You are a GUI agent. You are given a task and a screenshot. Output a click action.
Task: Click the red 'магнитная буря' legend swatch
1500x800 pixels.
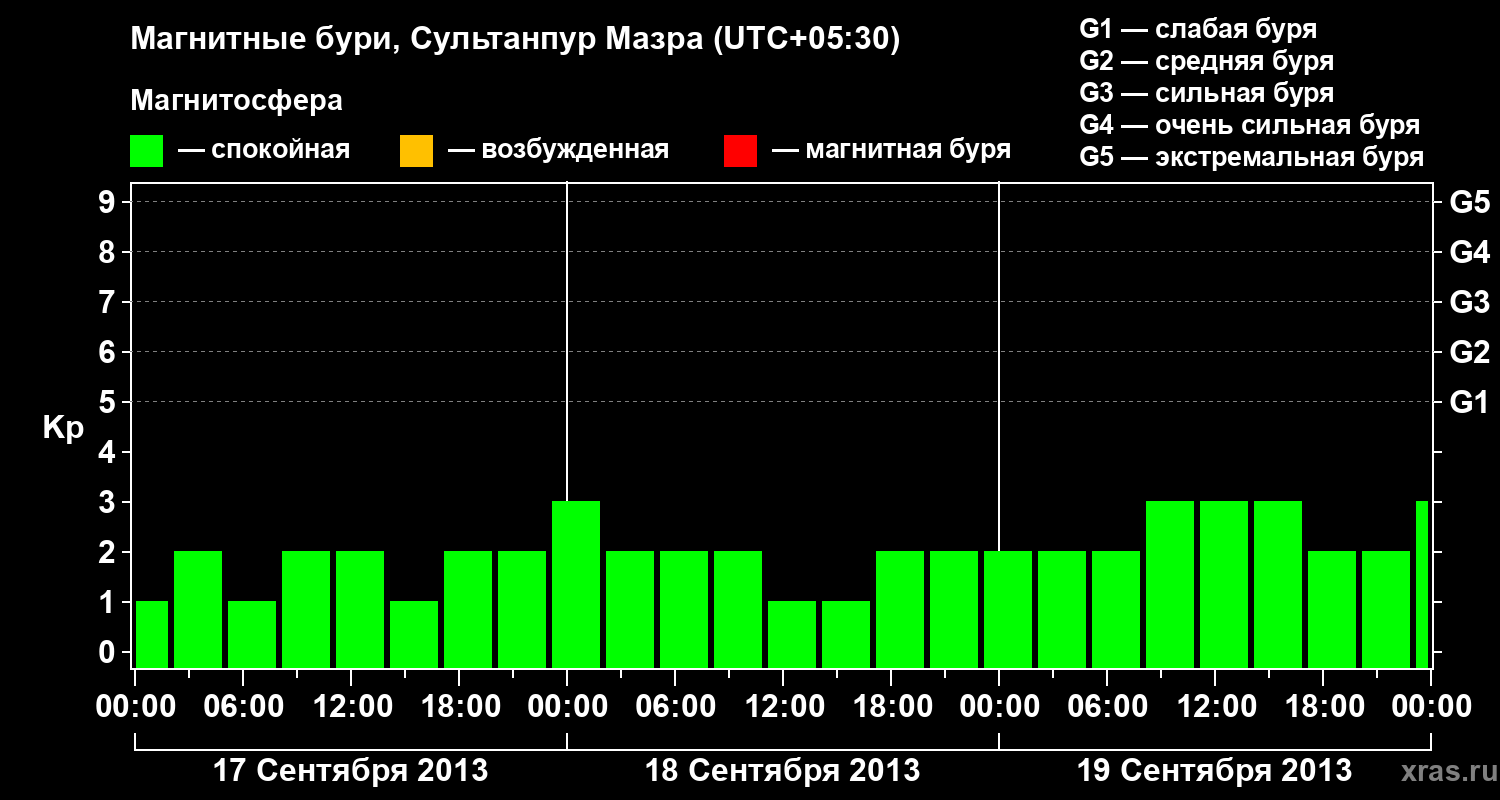(x=740, y=151)
